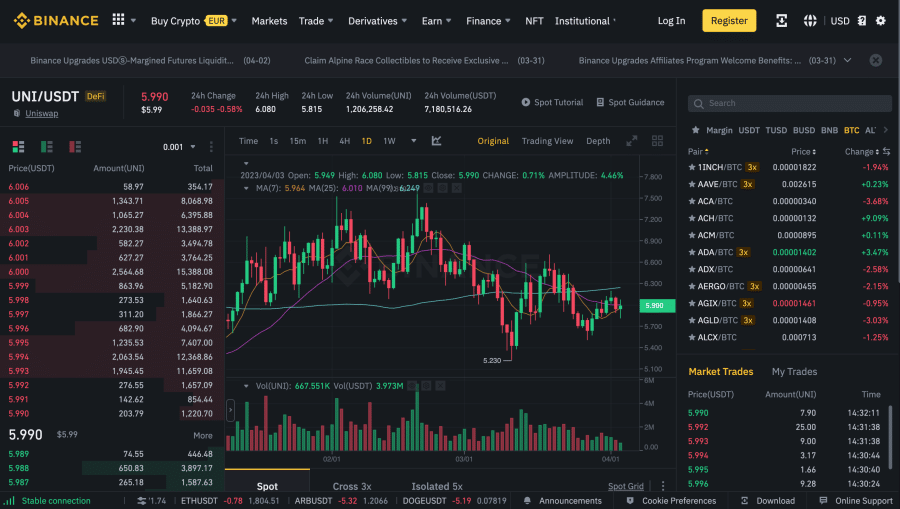
Task: Expand chart to fullscreen icon
Action: click(x=631, y=141)
